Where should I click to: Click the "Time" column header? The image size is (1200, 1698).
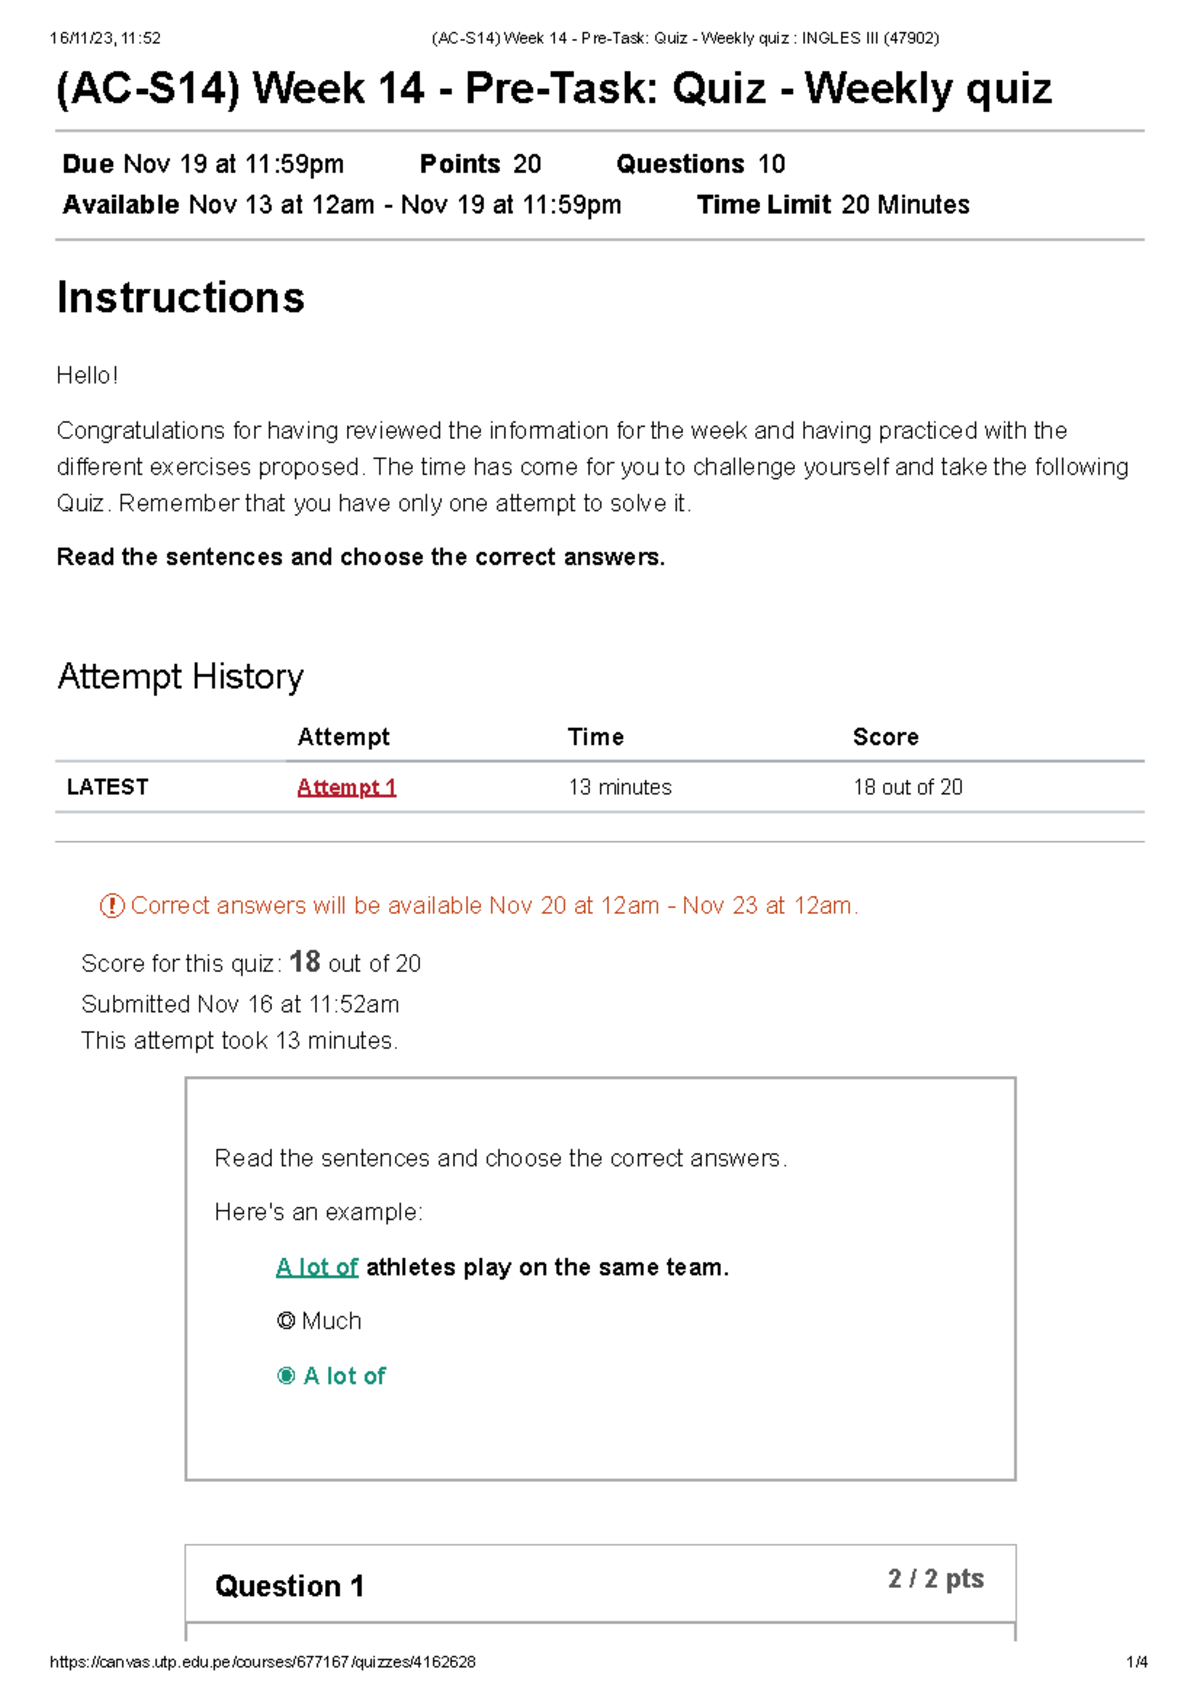pyautogui.click(x=595, y=737)
